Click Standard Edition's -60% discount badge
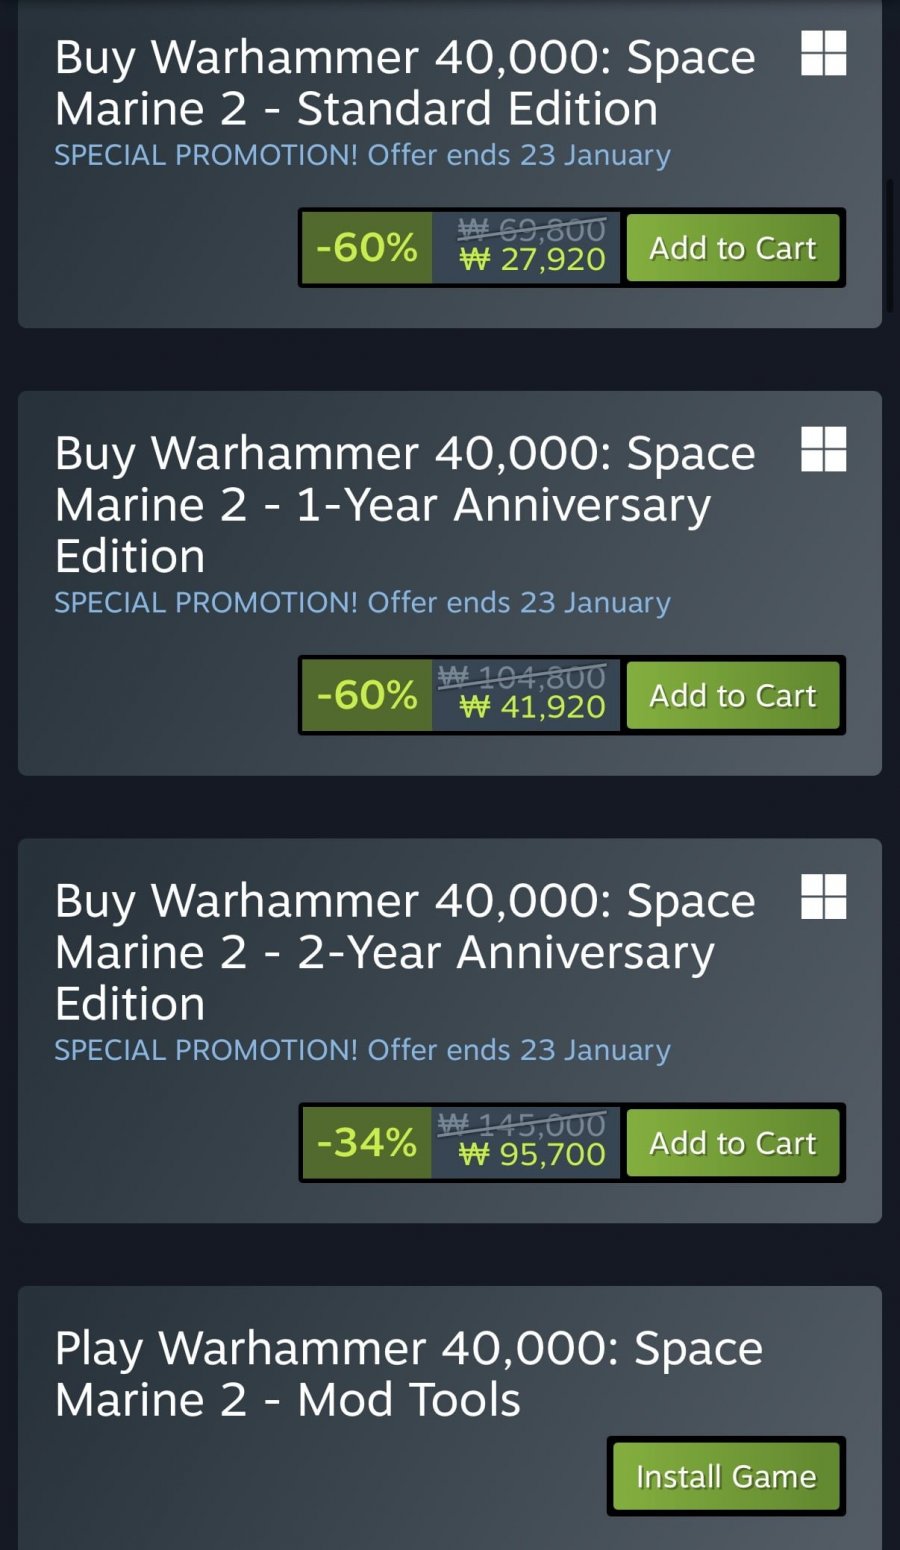This screenshot has width=900, height=1550. (367, 248)
